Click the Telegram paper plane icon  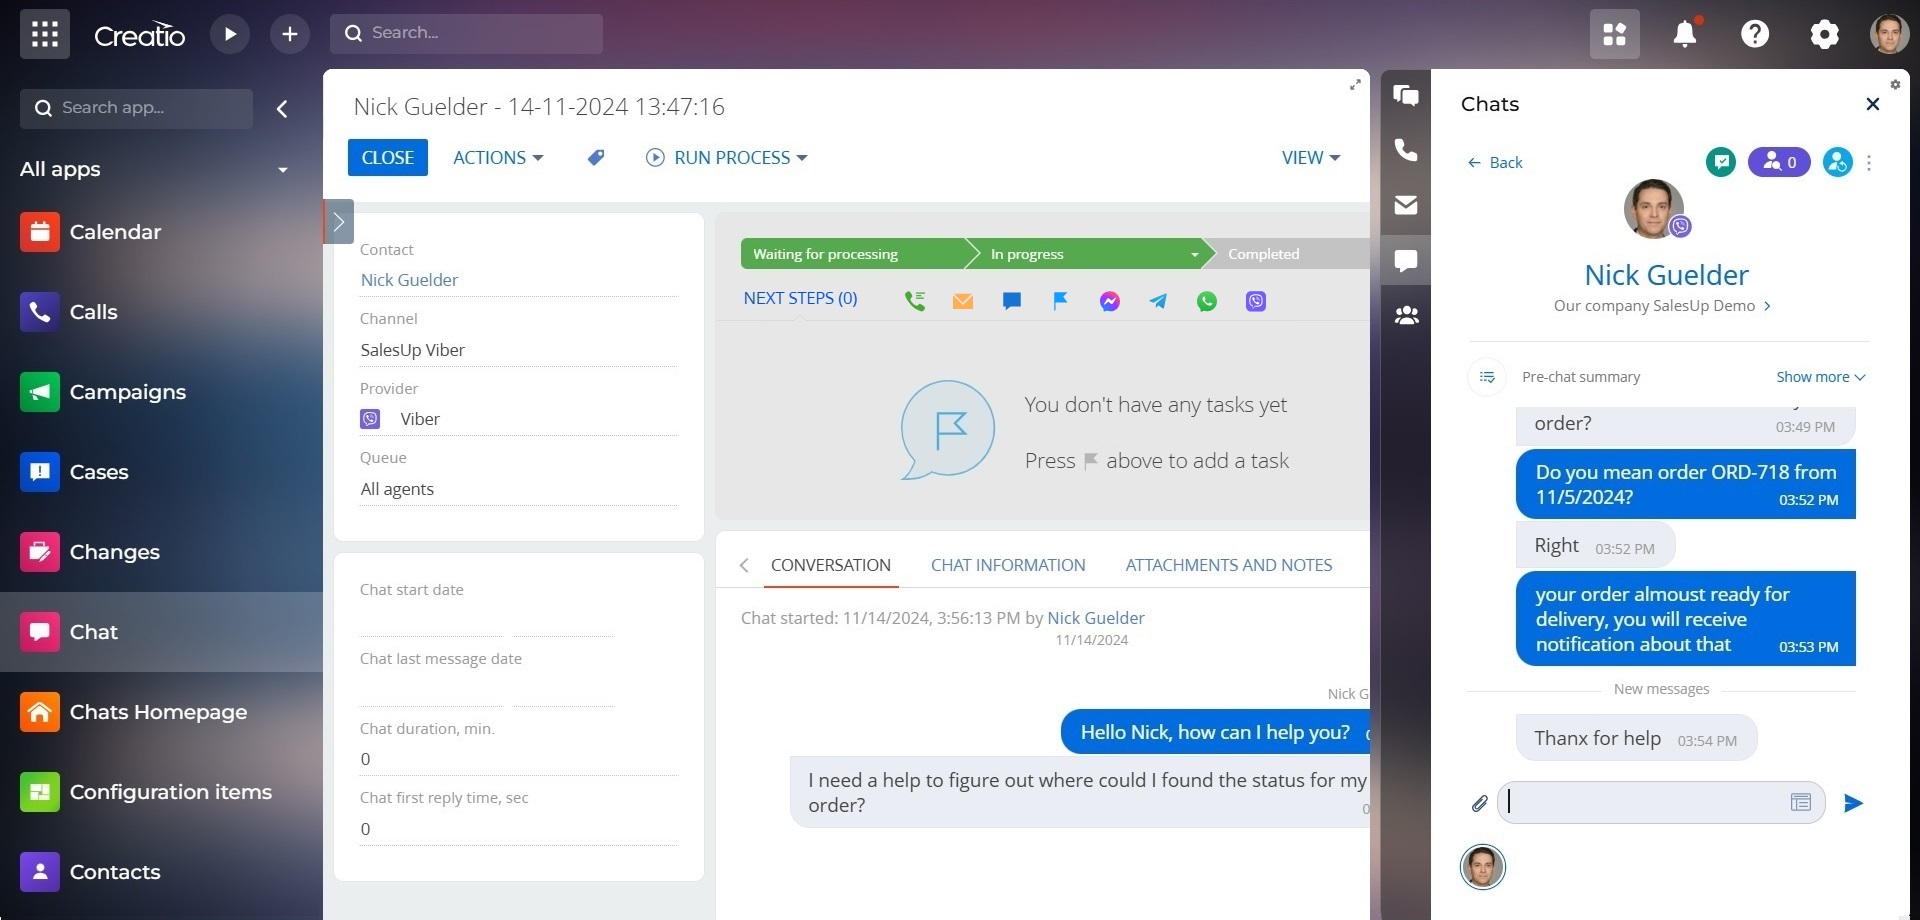point(1158,301)
